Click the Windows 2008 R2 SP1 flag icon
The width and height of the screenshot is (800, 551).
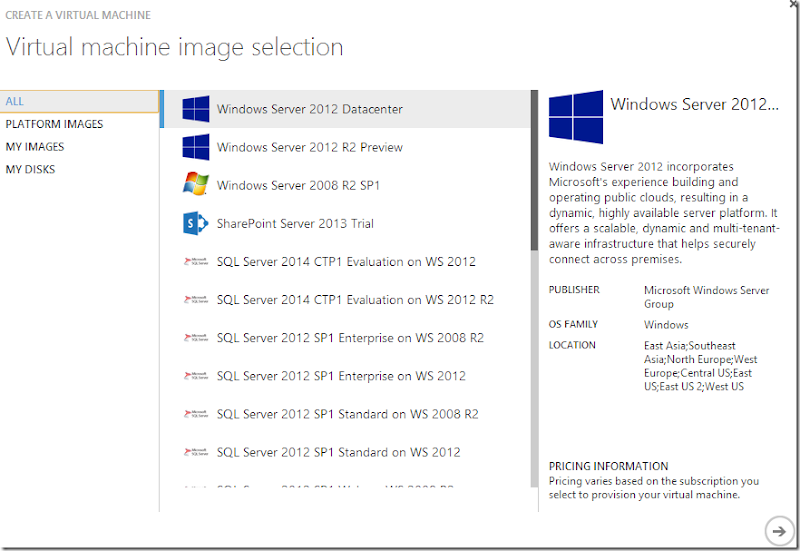(x=195, y=185)
